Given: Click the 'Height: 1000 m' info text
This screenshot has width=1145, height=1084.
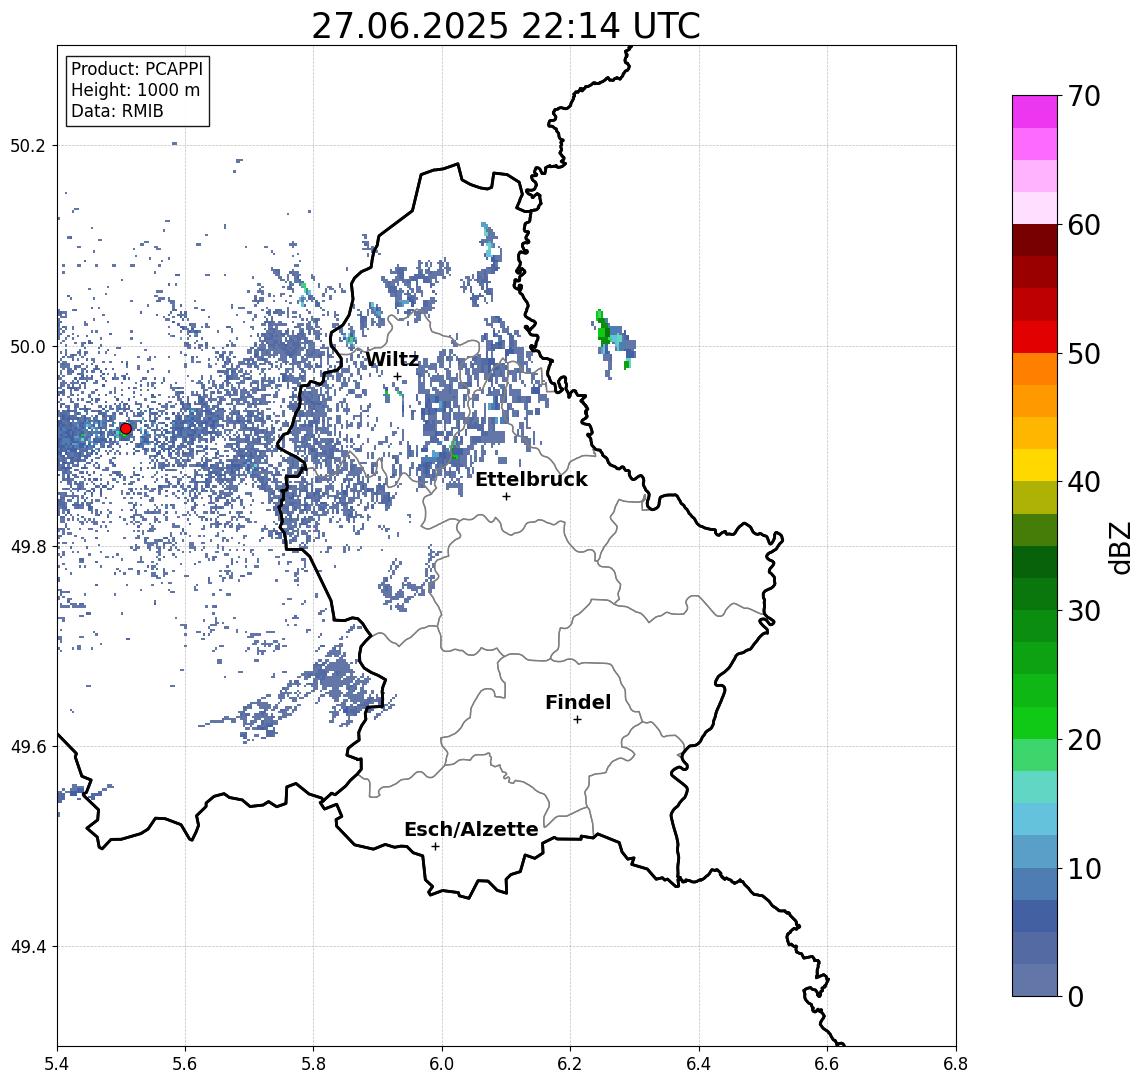Looking at the screenshot, I should [135, 91].
